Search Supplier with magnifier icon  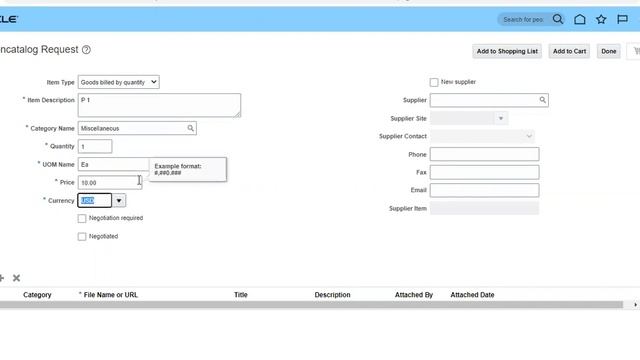point(542,100)
